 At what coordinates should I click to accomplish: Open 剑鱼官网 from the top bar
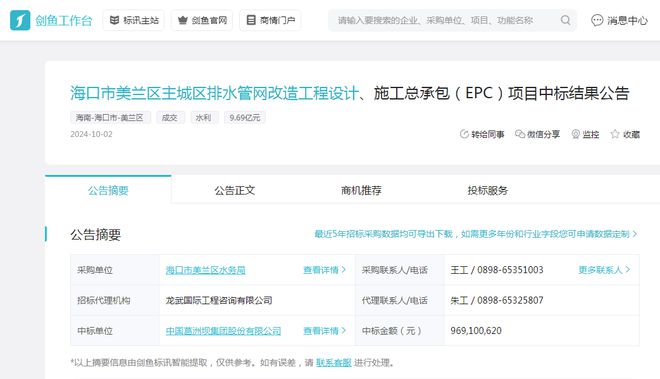(x=202, y=20)
